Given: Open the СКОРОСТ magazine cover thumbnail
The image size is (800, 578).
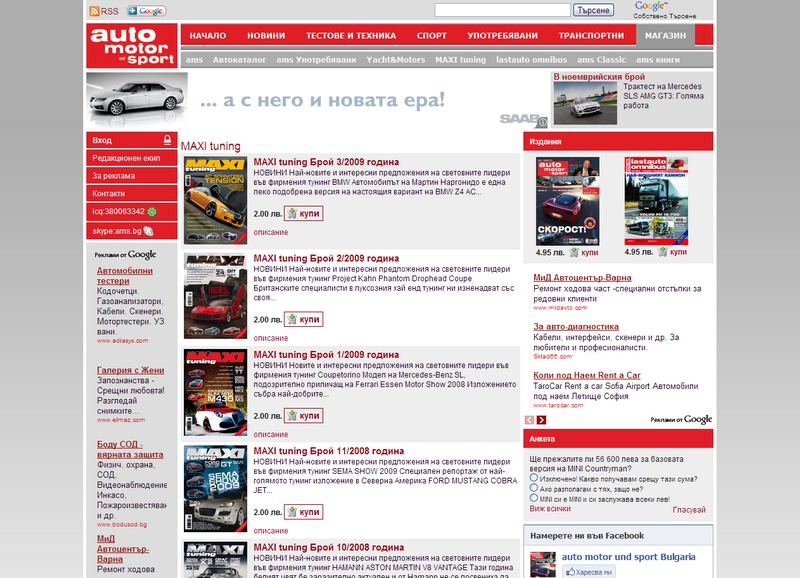Looking at the screenshot, I should 567,202.
